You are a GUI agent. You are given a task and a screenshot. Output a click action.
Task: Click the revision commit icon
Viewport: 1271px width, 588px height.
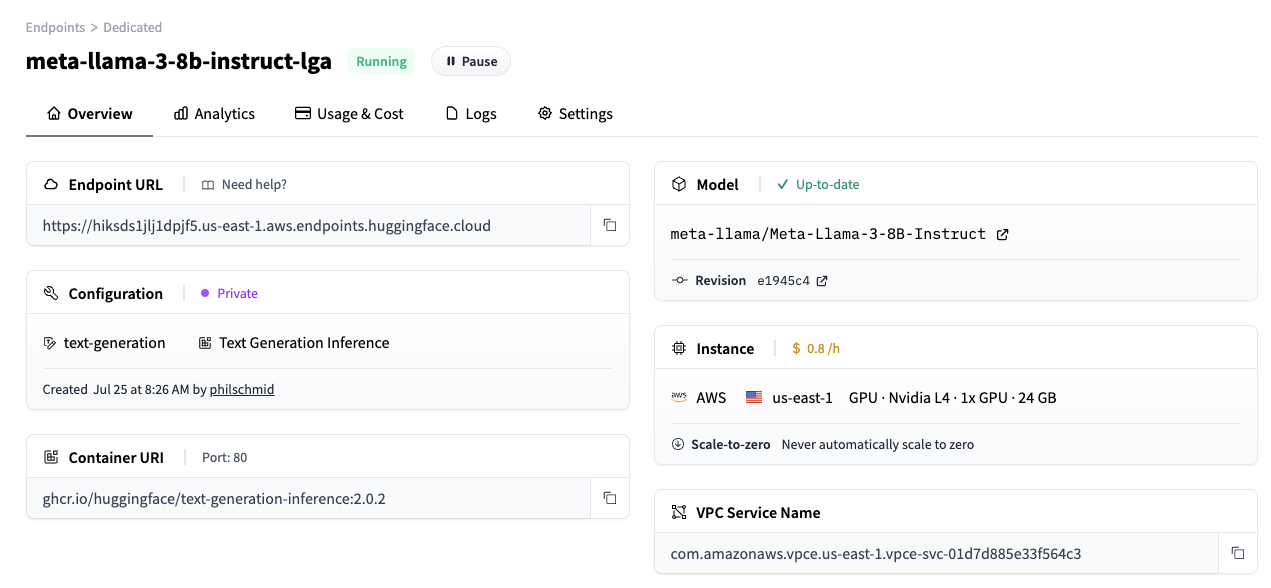[x=679, y=281]
